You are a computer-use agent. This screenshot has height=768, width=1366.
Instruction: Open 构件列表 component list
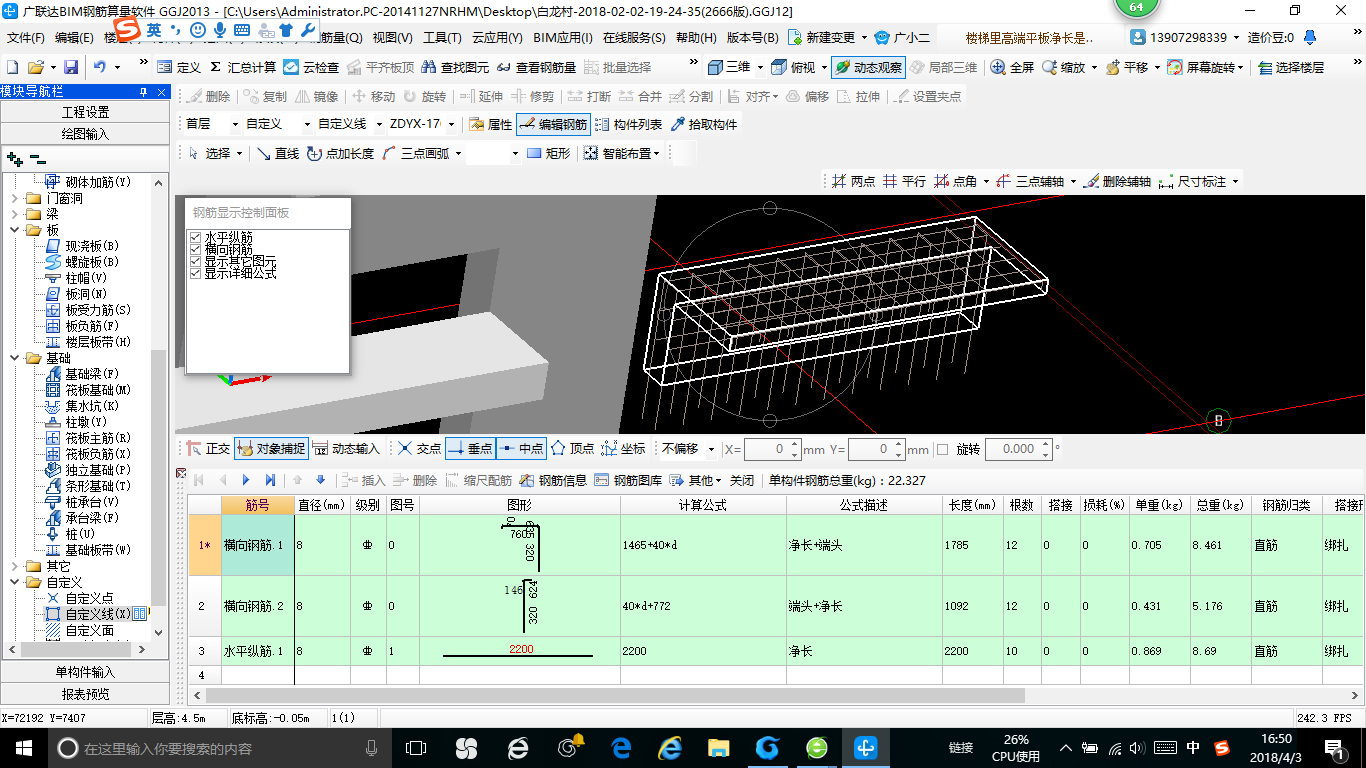coord(628,124)
